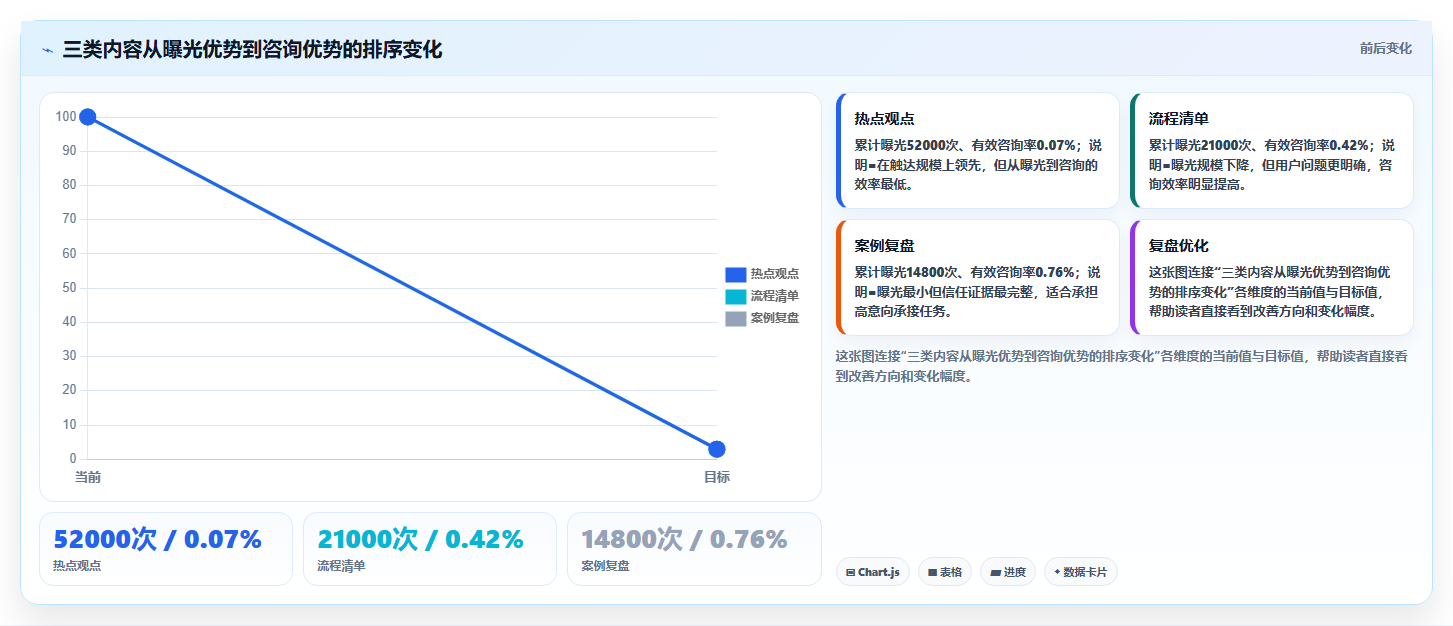Click the 进度 tag icon
Screen dimensions: 1453x626
[995, 573]
